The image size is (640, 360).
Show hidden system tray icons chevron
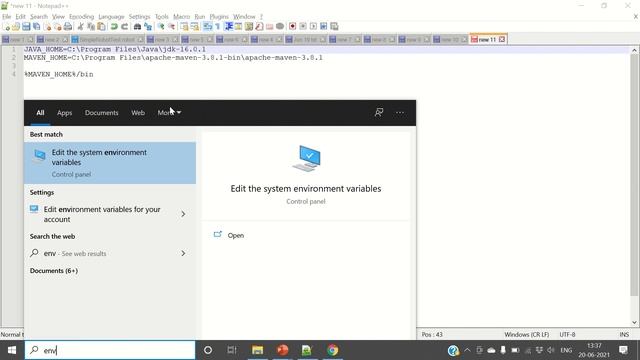467,350
